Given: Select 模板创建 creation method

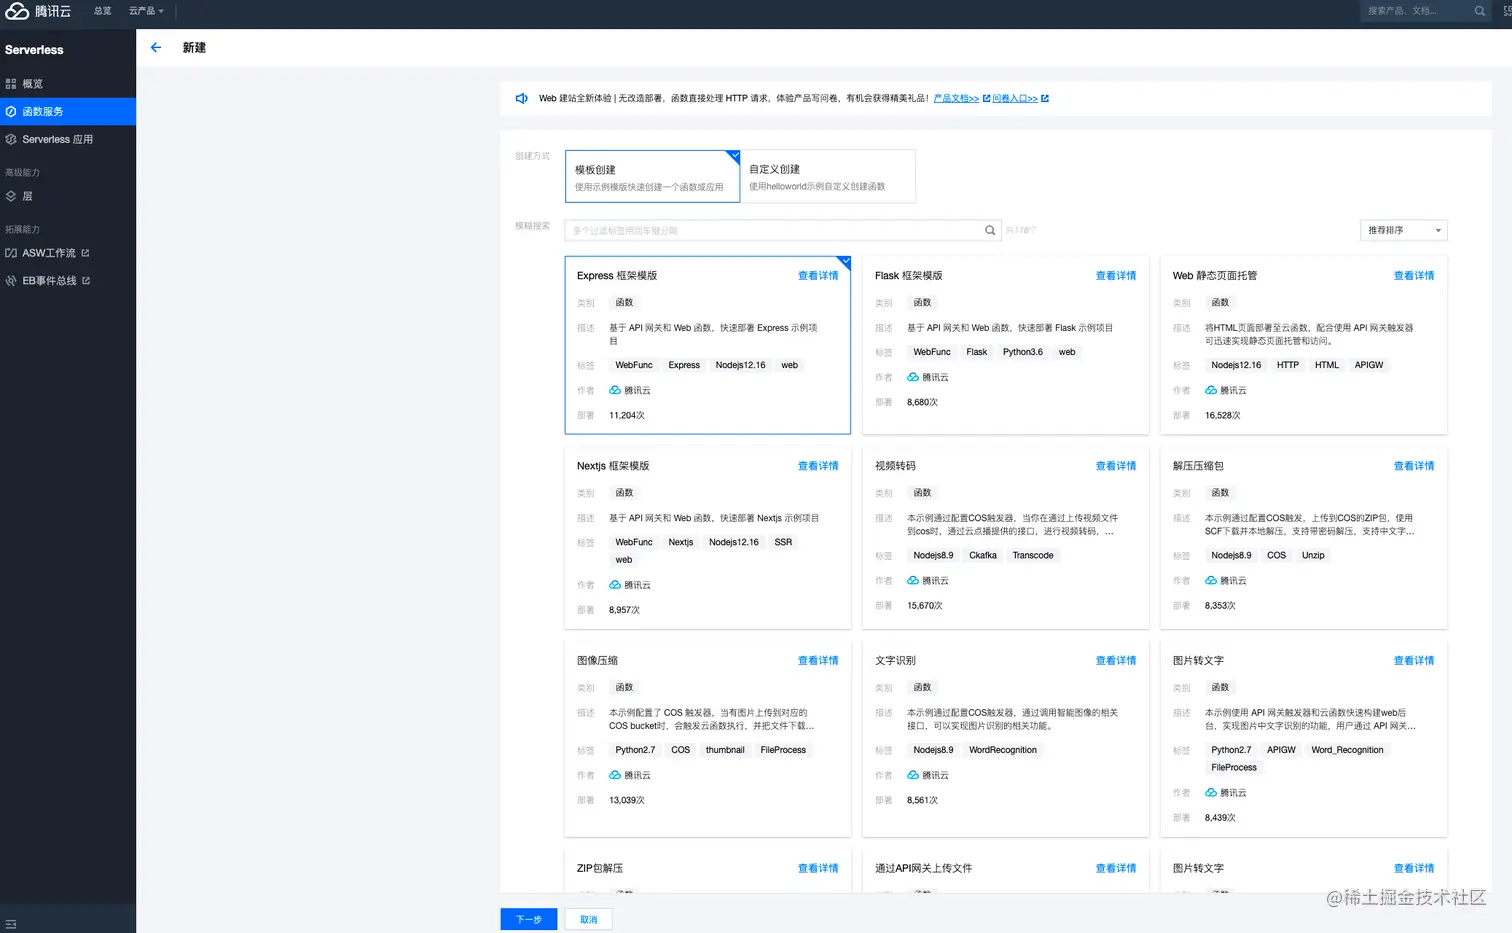Looking at the screenshot, I should [652, 177].
